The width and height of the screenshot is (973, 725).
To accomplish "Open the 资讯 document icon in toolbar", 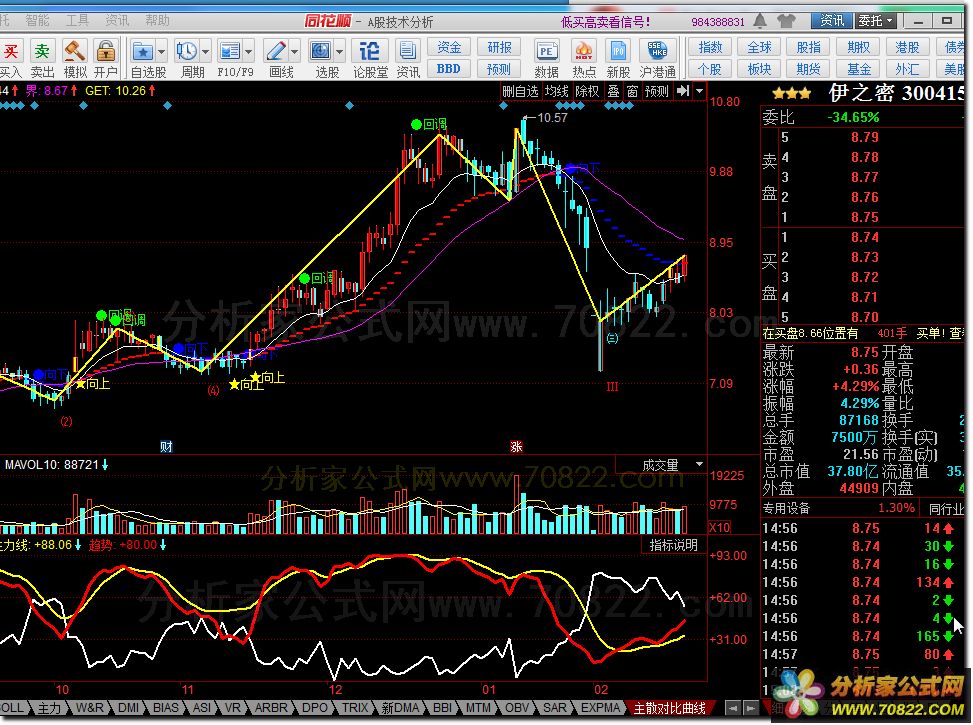I will 408,51.
